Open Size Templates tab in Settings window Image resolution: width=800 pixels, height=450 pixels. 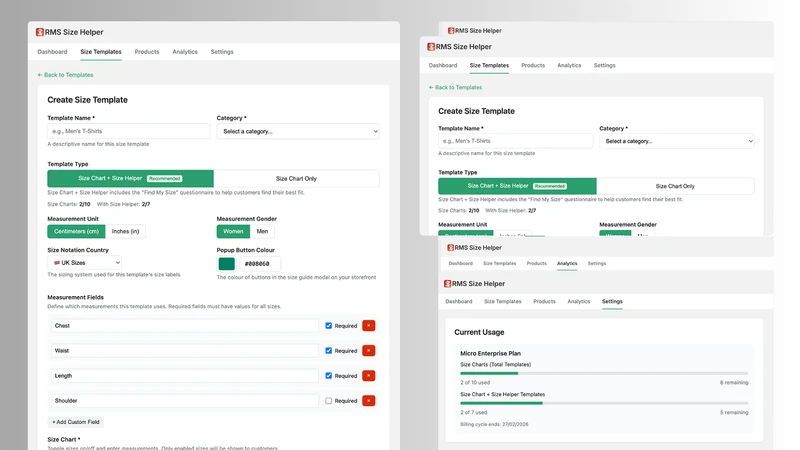point(503,302)
